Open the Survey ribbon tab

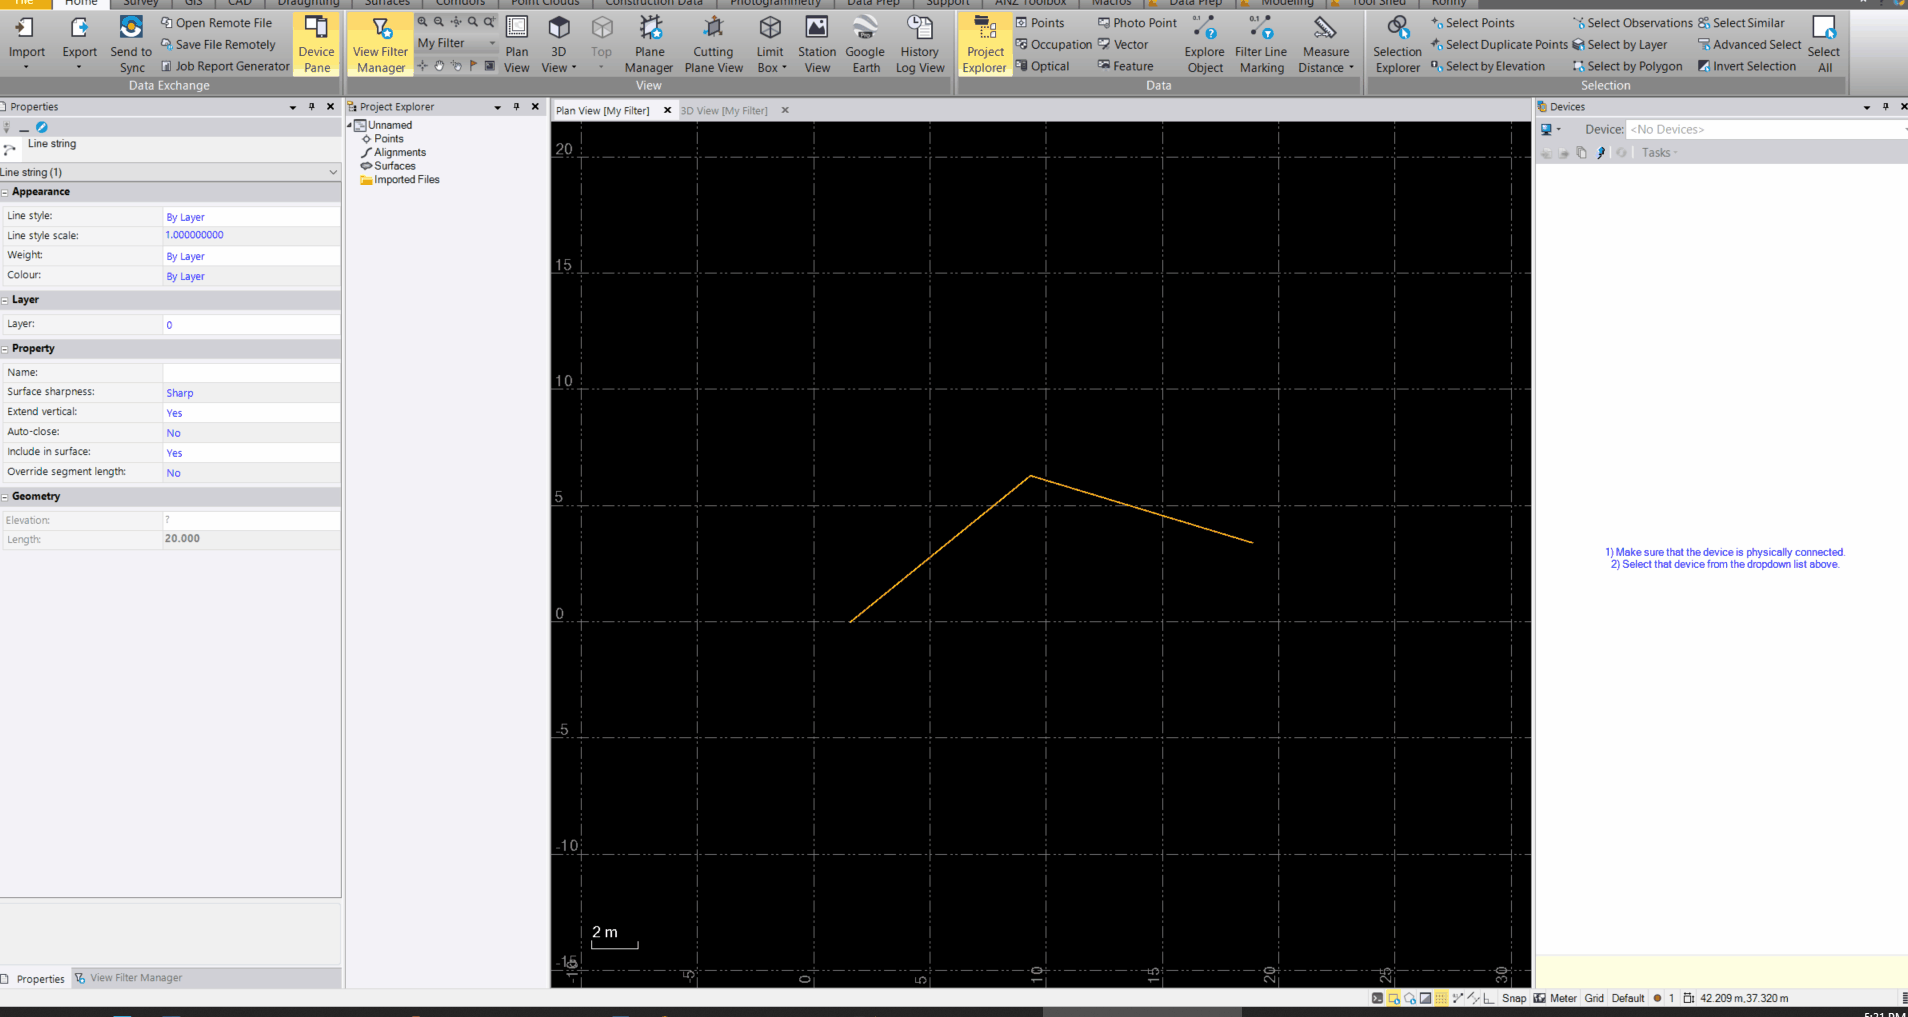(x=140, y=3)
